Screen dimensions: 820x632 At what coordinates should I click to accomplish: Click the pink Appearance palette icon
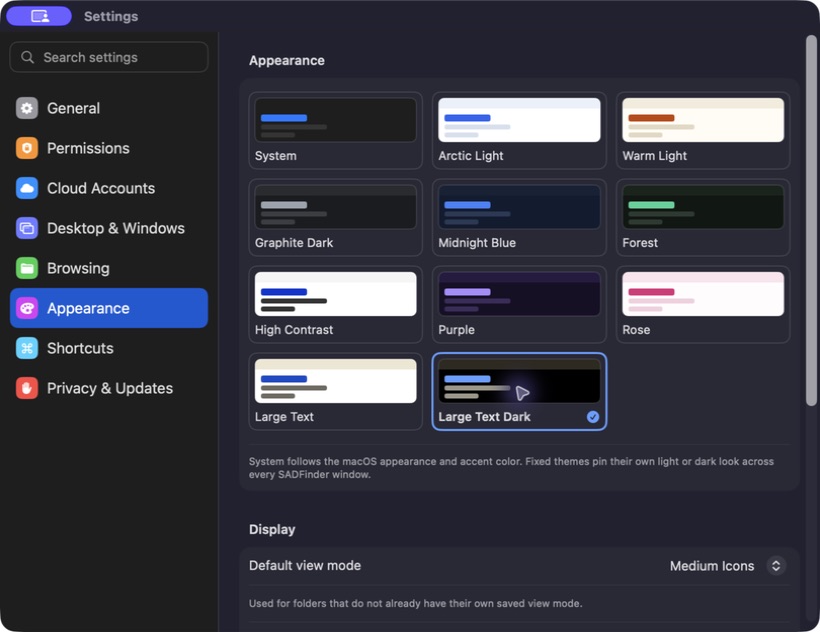click(27, 308)
